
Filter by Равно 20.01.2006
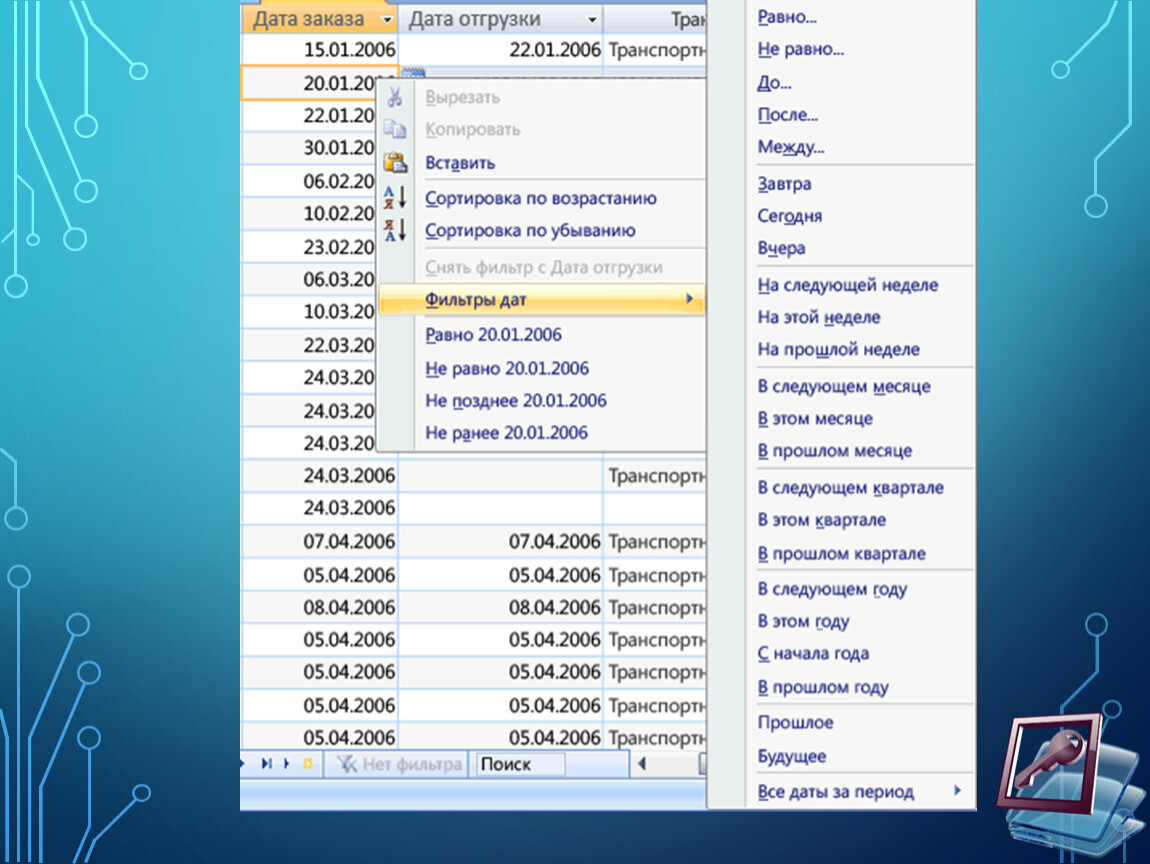point(493,334)
